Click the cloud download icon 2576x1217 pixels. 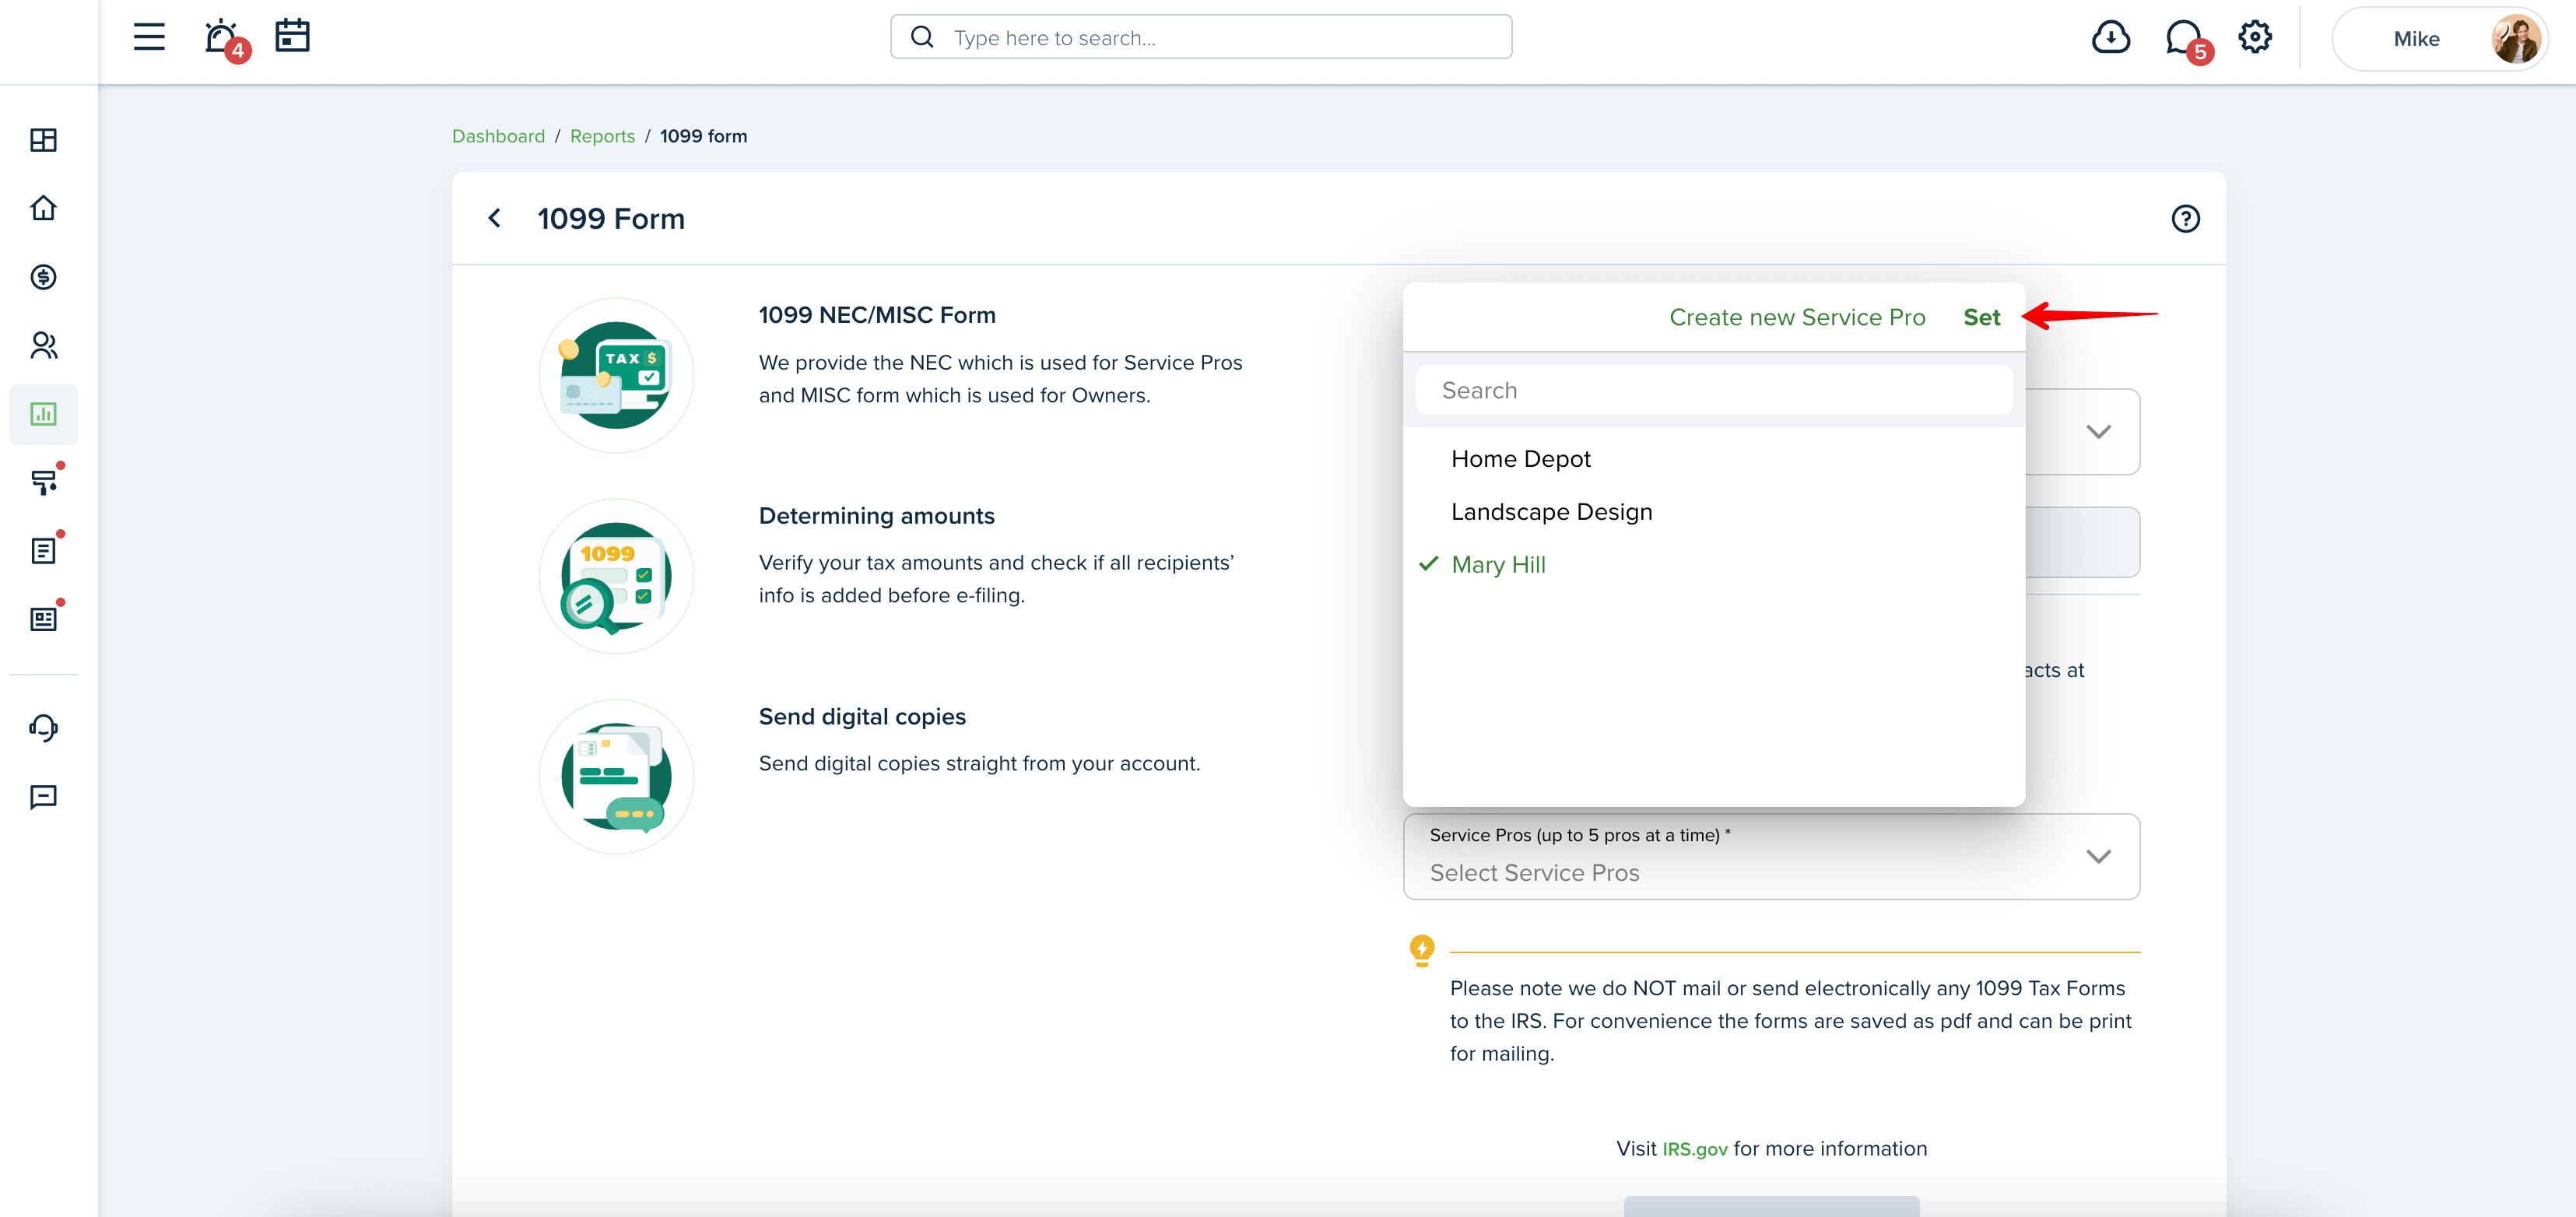(x=2110, y=38)
